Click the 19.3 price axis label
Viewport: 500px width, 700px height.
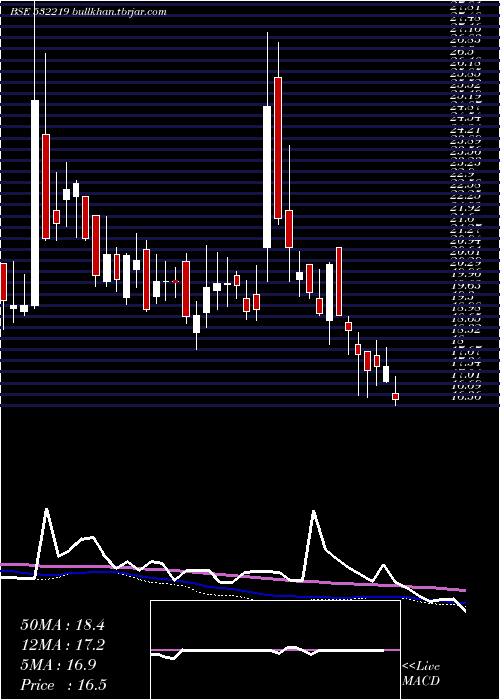coord(462,297)
